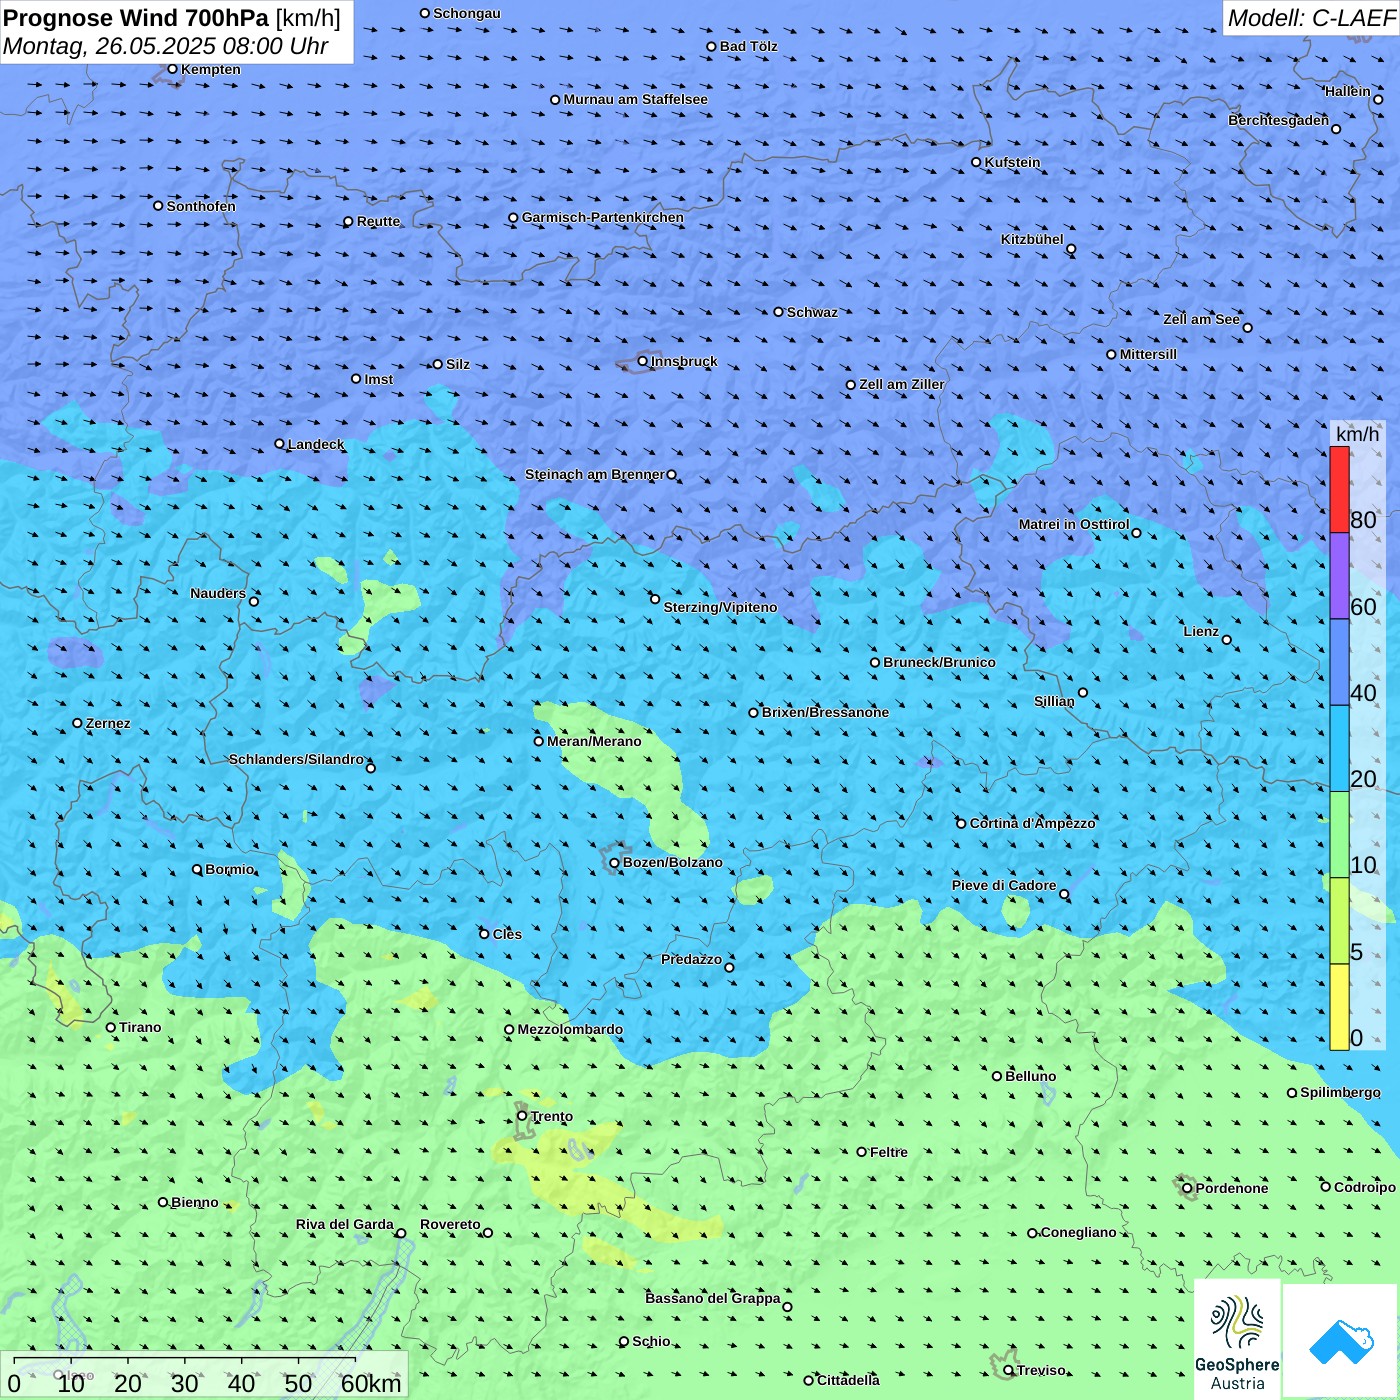Screen dimensions: 1400x1400
Task: Click the 'Conegliano' label
Action: point(1078,1232)
